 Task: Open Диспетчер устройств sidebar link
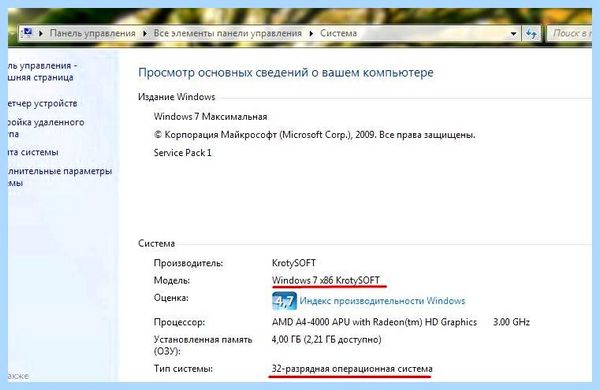coord(42,103)
